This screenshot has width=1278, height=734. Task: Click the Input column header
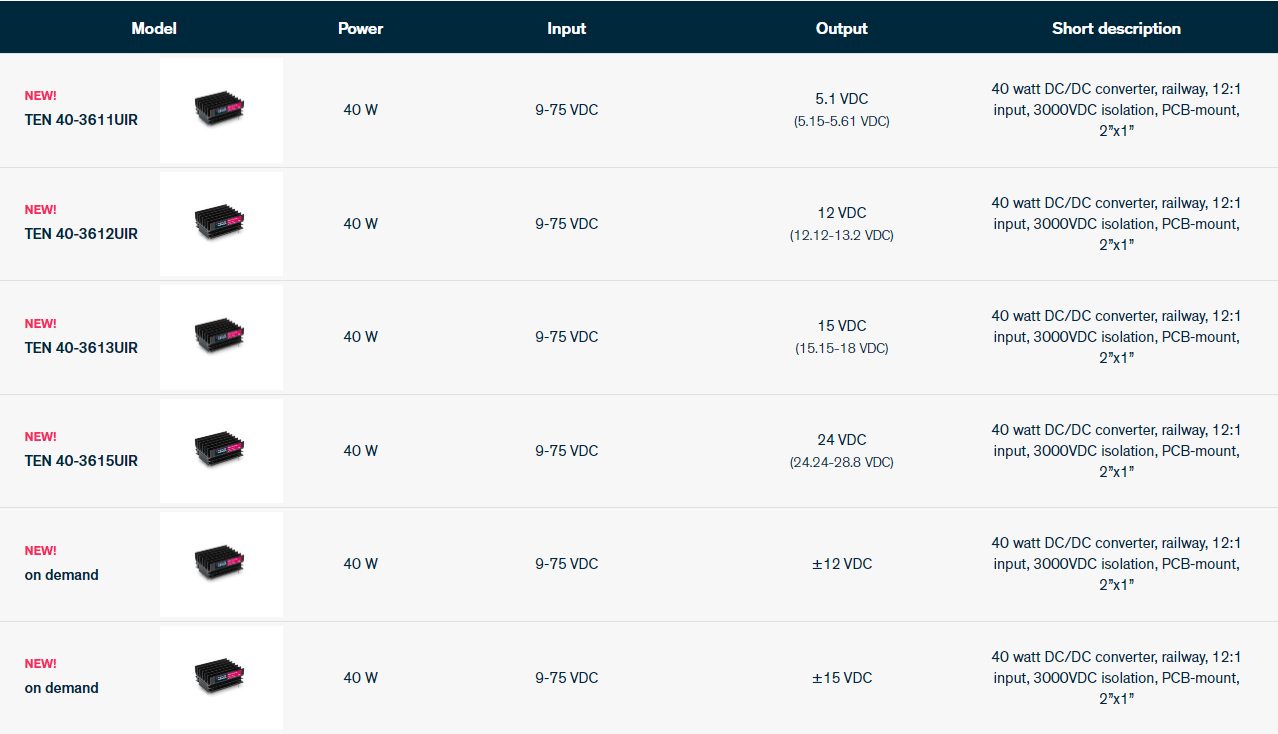(x=566, y=28)
